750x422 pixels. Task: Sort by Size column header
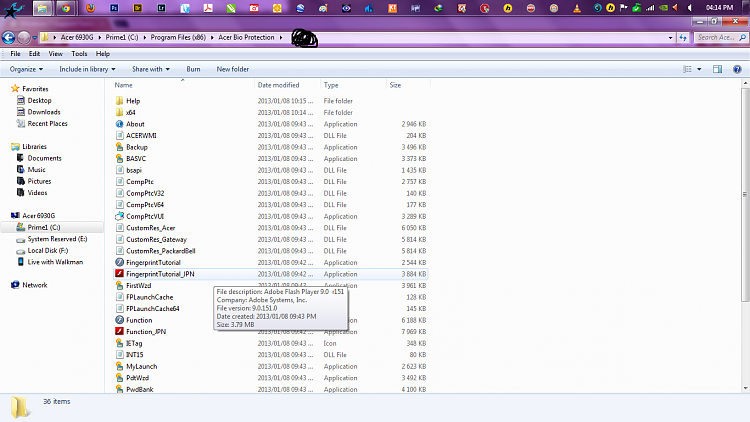coord(408,85)
